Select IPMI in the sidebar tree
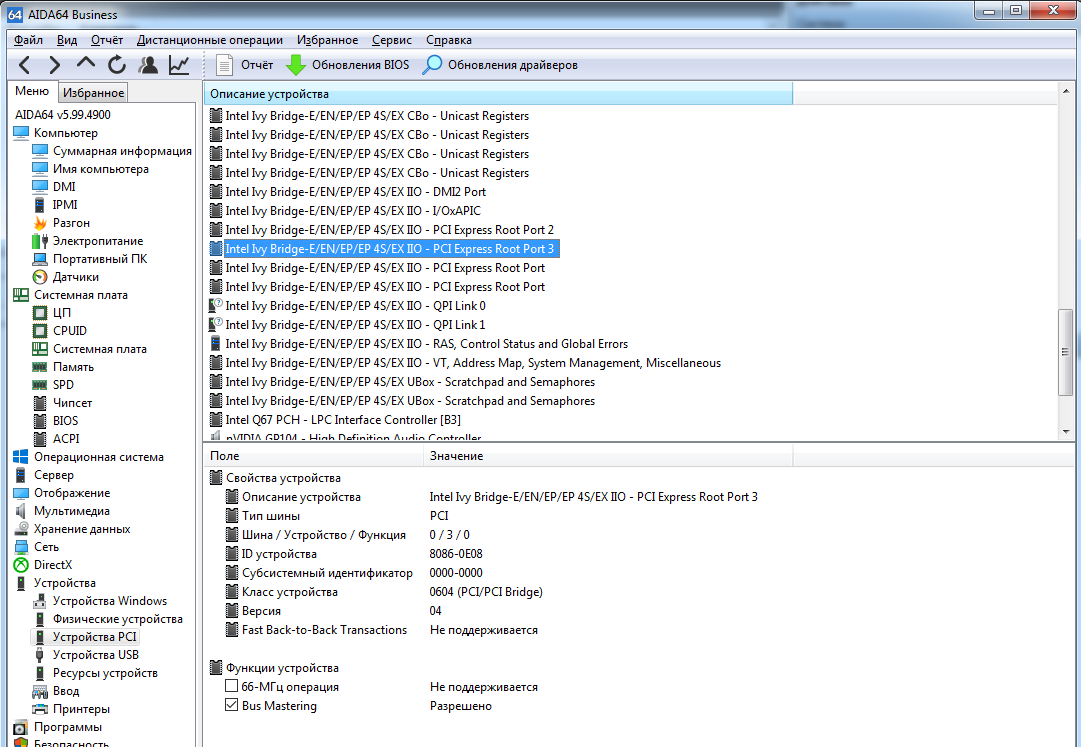The image size is (1081, 747). coord(65,205)
